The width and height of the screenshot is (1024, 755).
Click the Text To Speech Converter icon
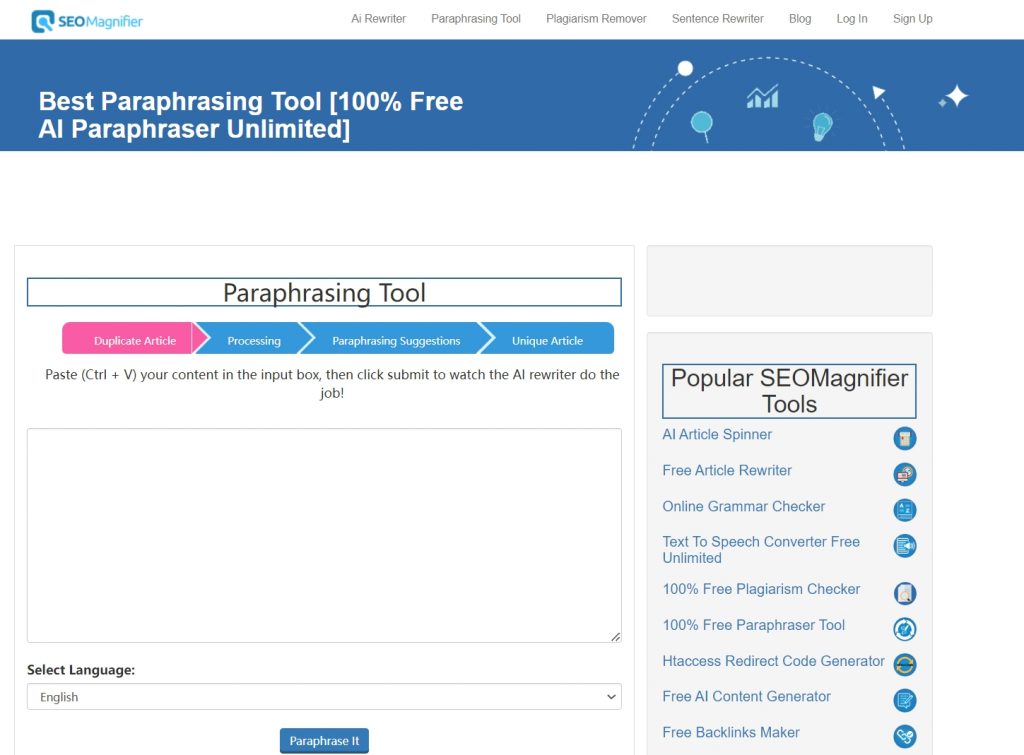pos(905,546)
